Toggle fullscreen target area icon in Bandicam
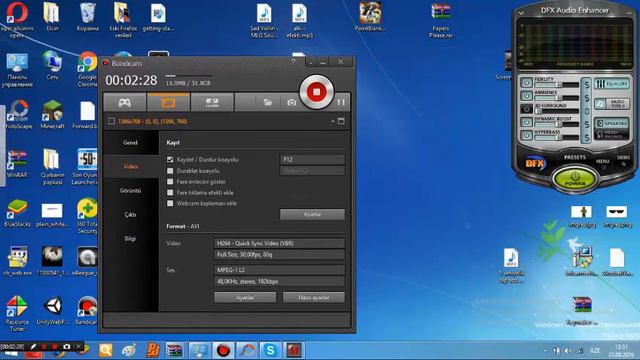The image size is (640, 360). click(341, 121)
